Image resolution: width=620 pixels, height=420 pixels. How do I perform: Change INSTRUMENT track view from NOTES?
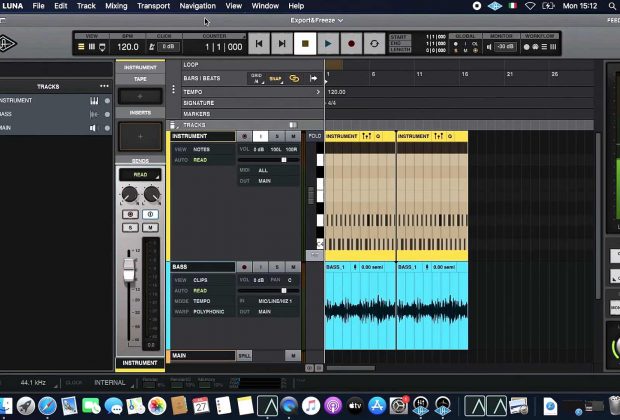203,149
